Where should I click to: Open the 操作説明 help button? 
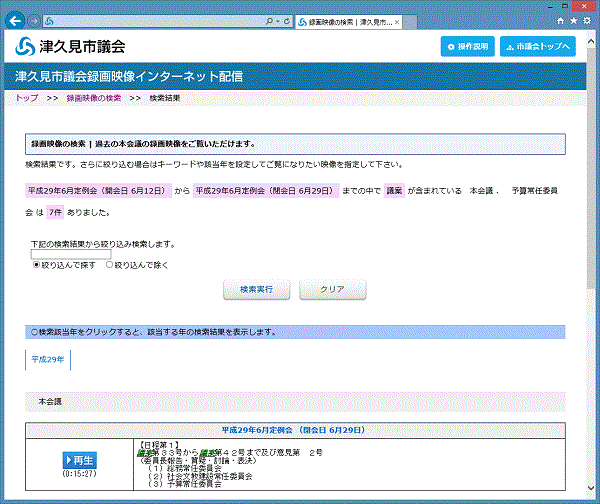point(468,47)
